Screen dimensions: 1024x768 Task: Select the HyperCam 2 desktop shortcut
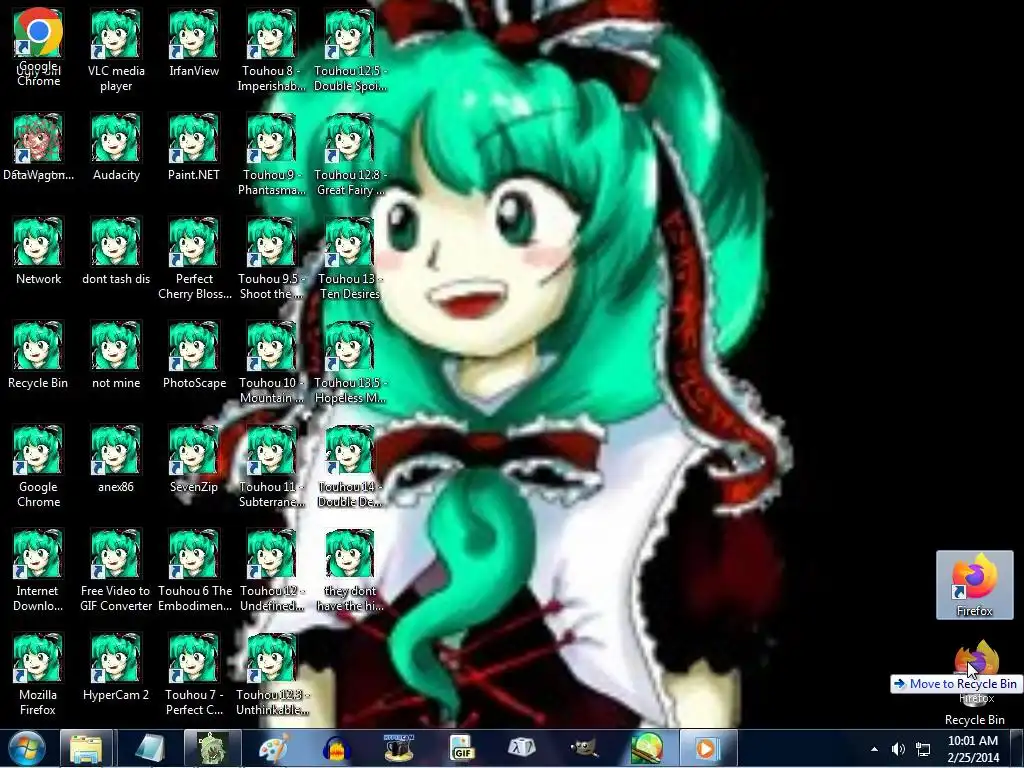coord(116,667)
